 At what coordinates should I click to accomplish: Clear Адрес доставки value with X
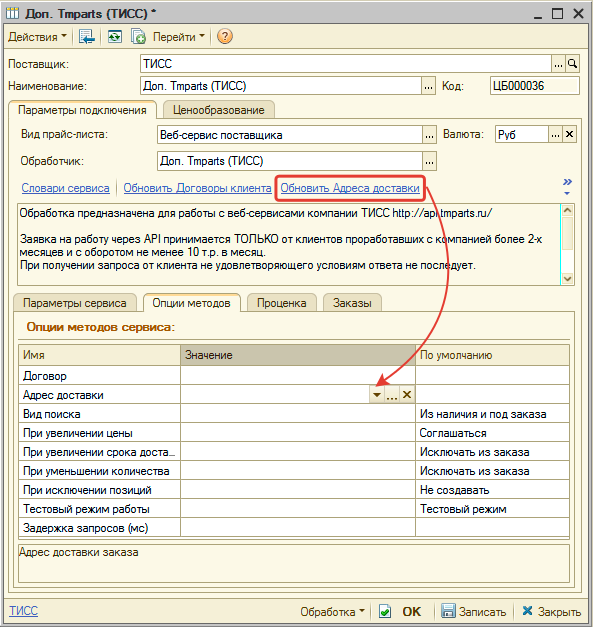point(407,395)
